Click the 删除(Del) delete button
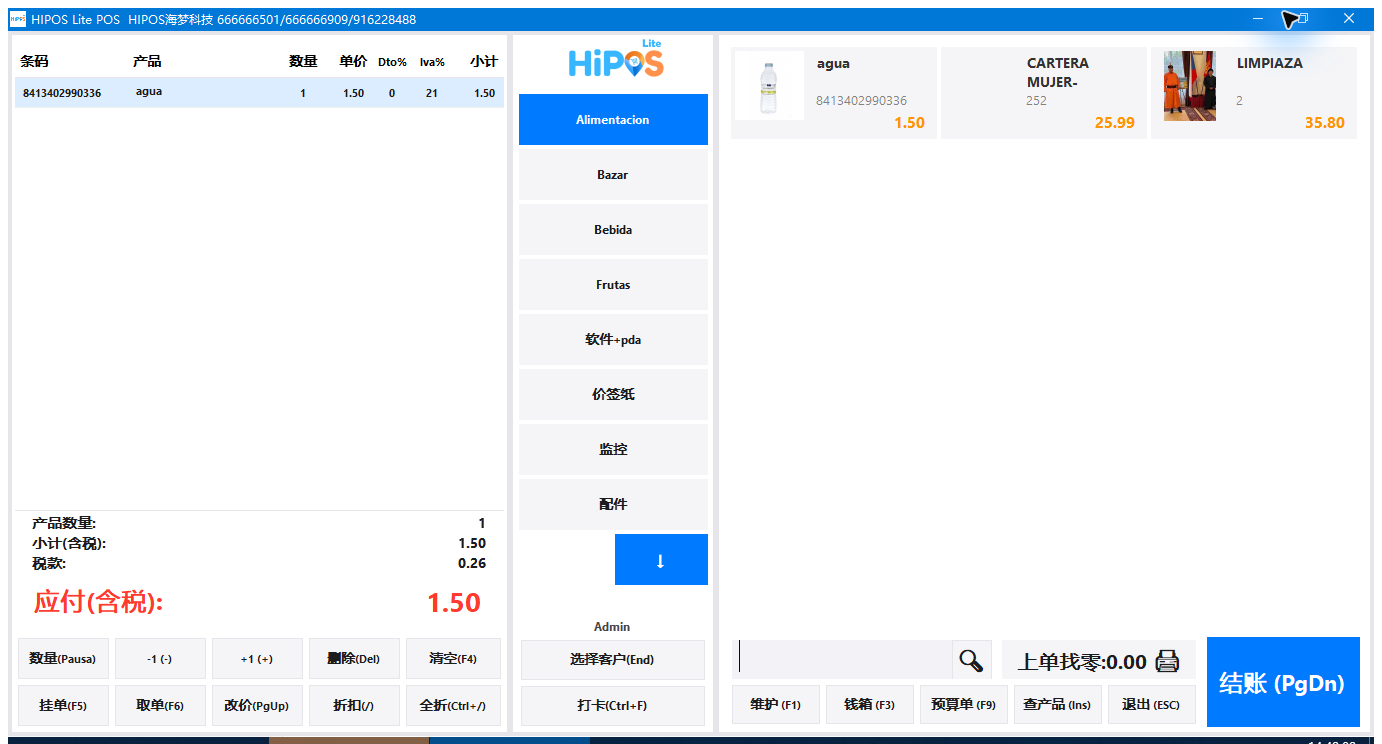The image size is (1382, 744). coord(354,659)
